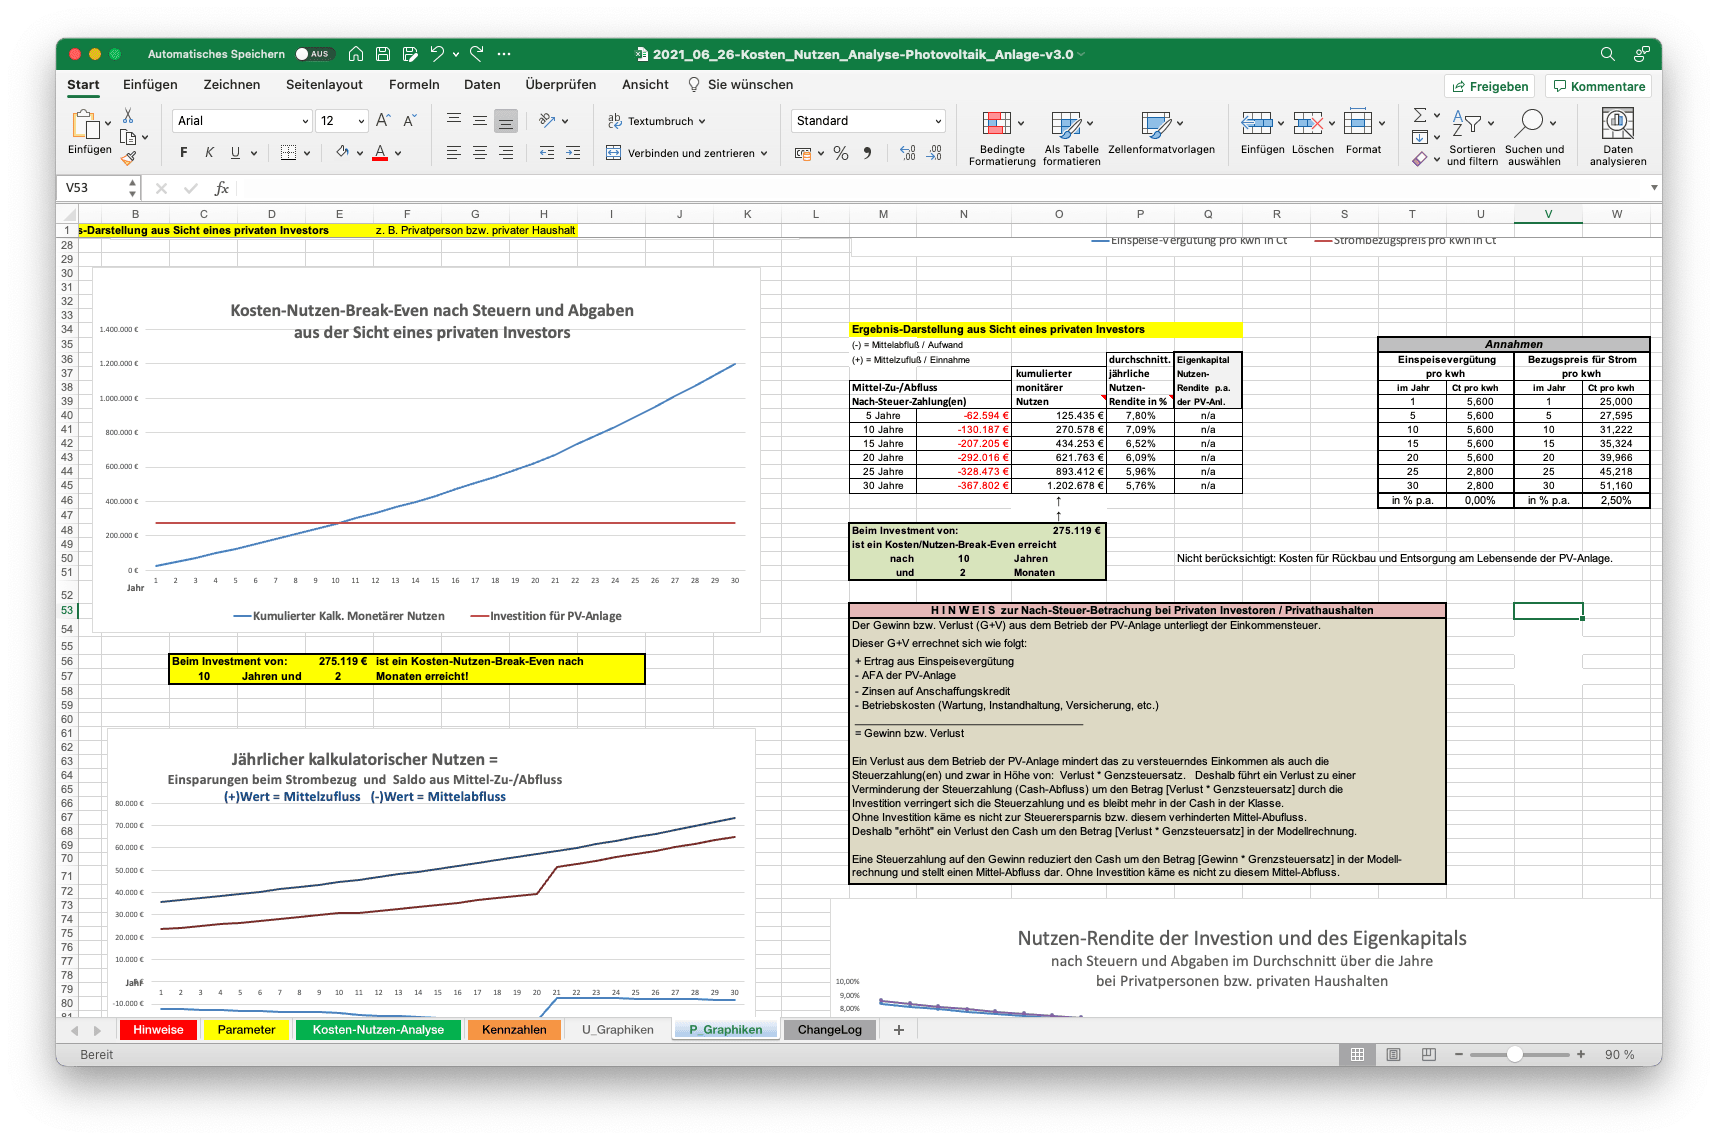Click the Löschen delete cells icon
This screenshot has width=1718, height=1140.
[1308, 123]
